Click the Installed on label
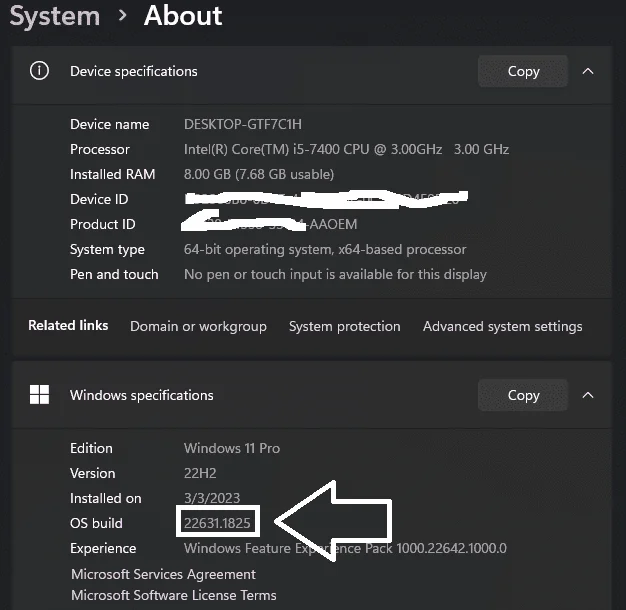This screenshot has width=626, height=610. click(106, 498)
